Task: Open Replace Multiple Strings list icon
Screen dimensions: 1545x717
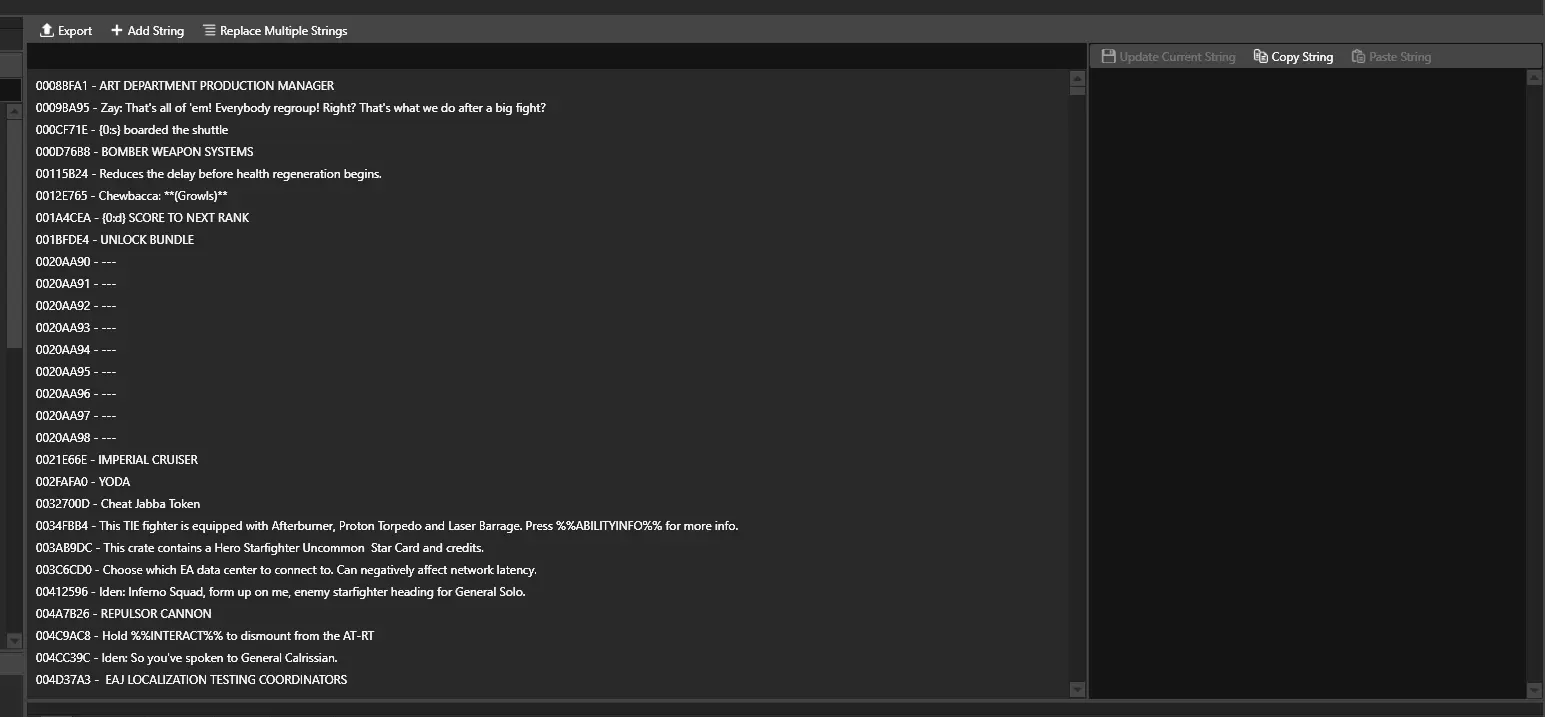Action: point(209,31)
